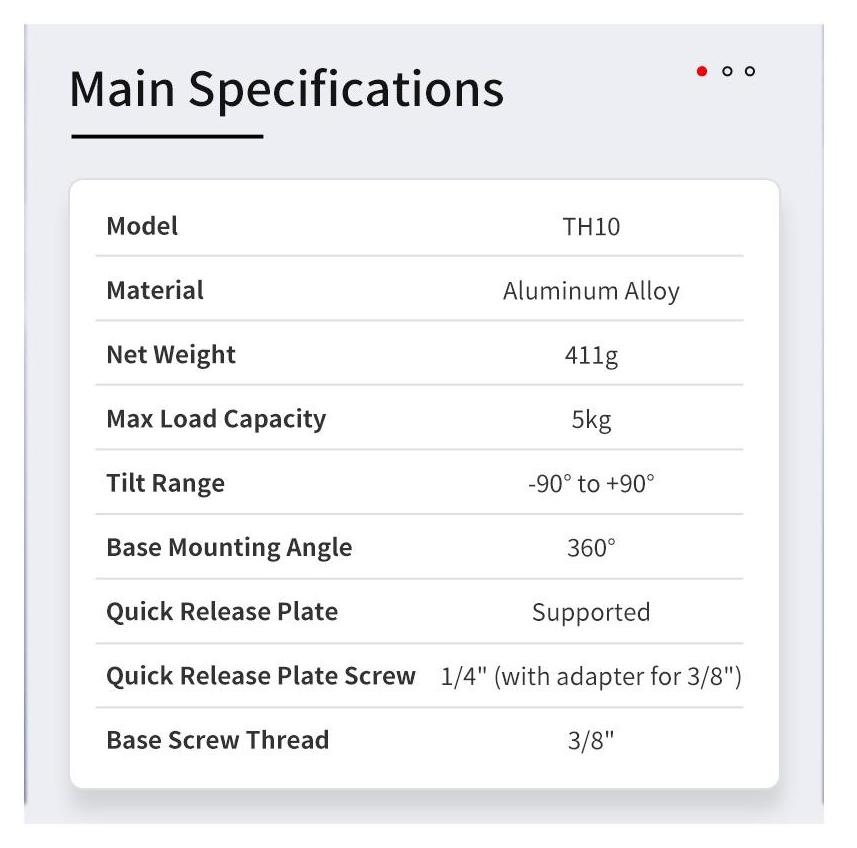
Task: Click the 5kg load capacity value
Action: click(591, 420)
